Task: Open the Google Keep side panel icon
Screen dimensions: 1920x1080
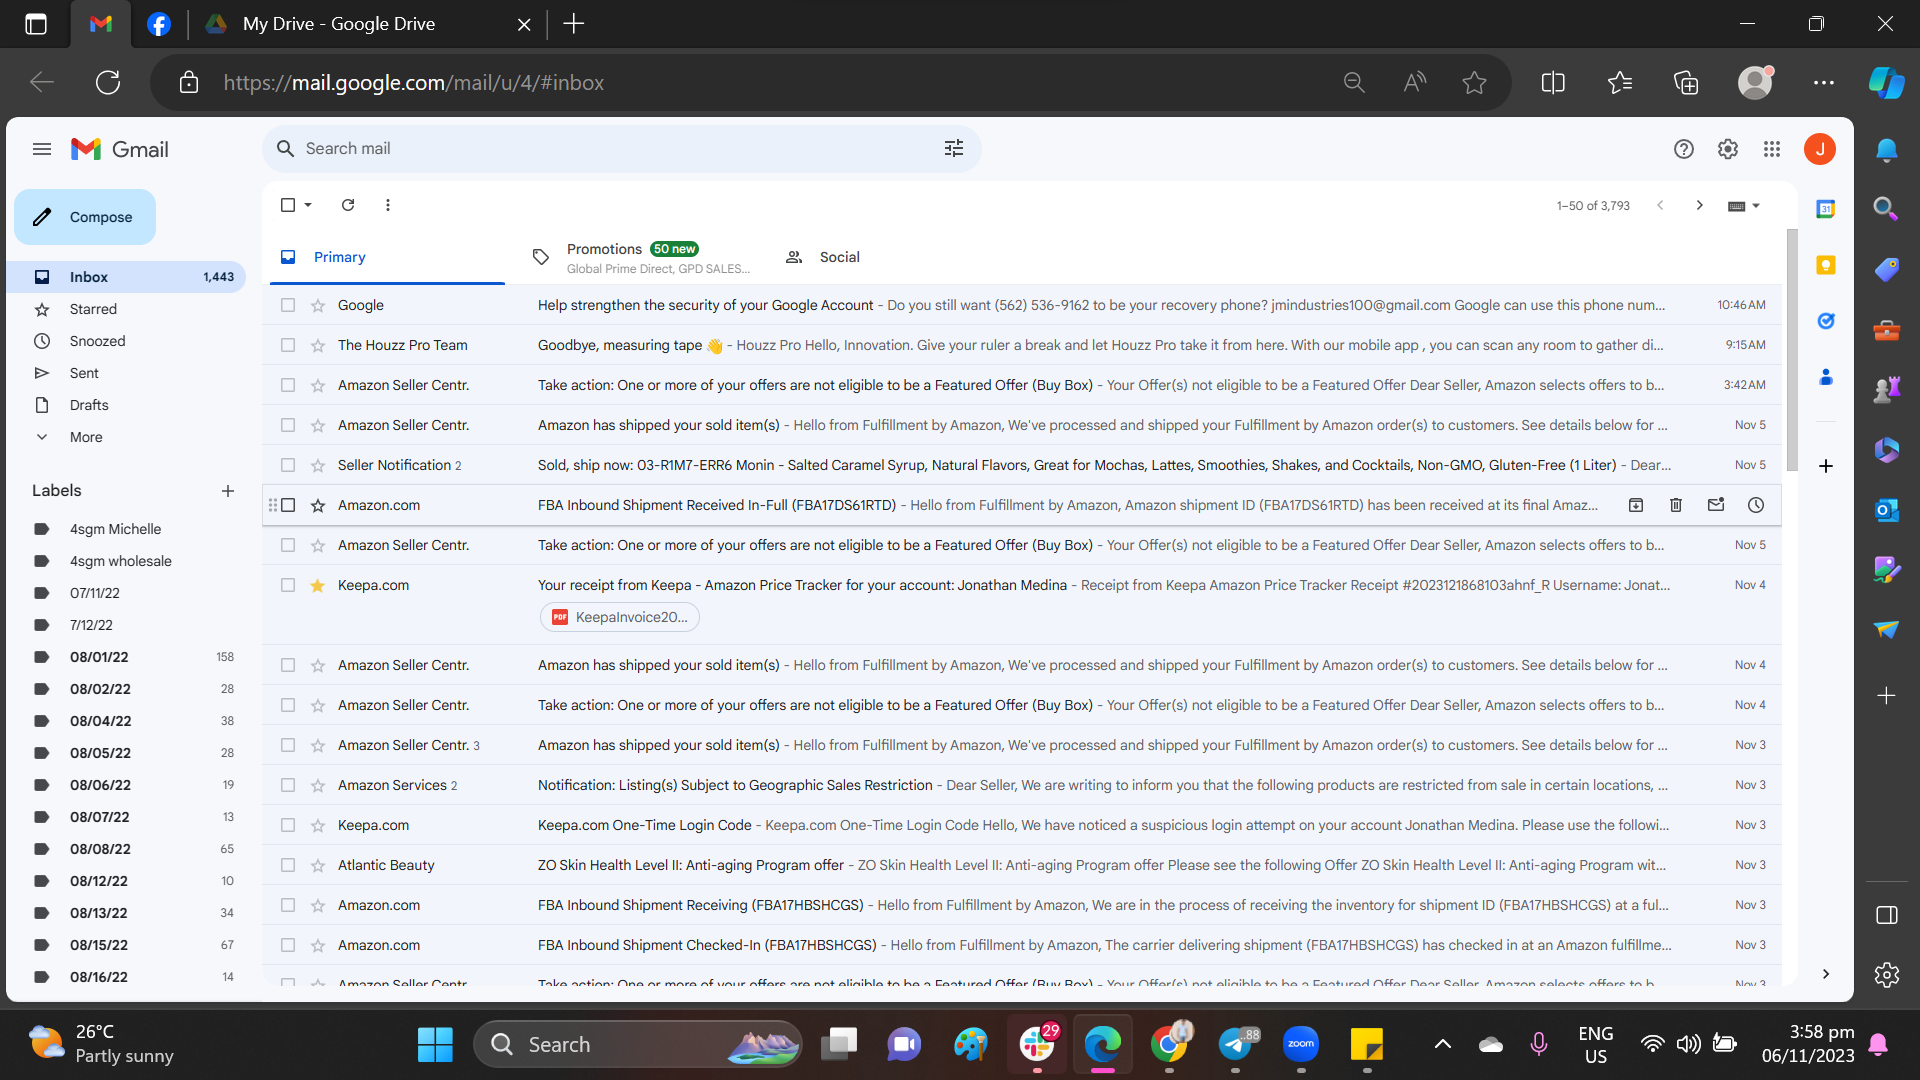Action: (1826, 265)
